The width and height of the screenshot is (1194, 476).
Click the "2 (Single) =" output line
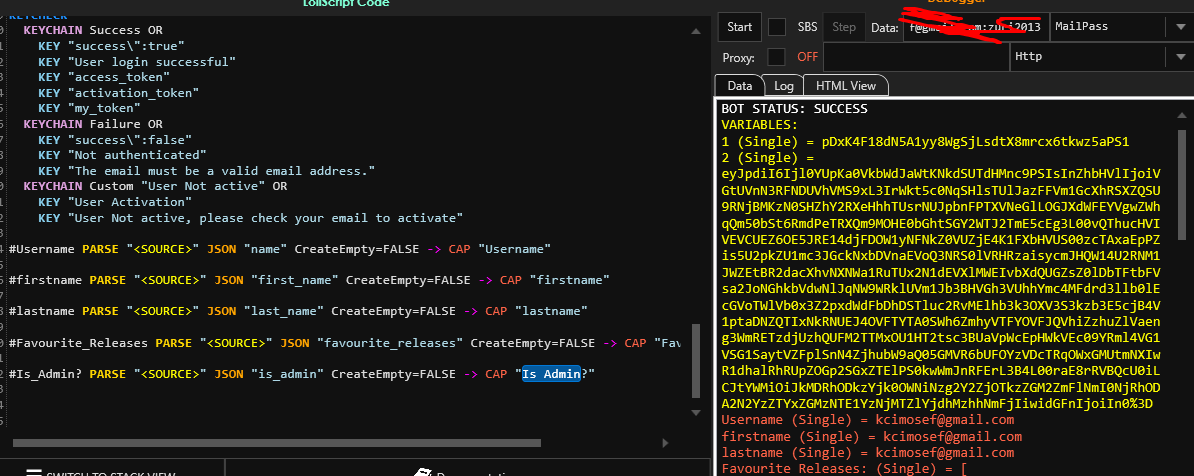tap(768, 158)
